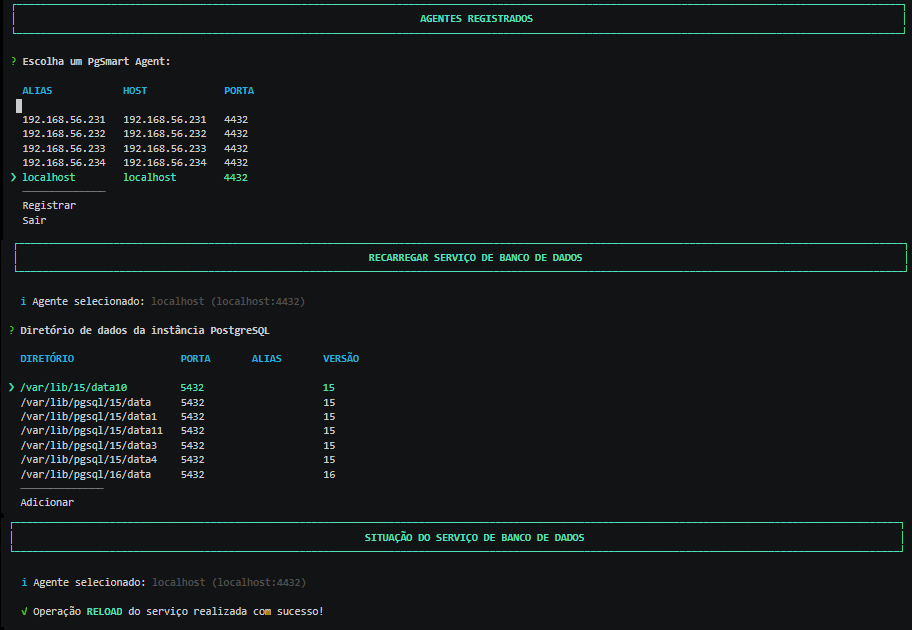Click the ALIAS column header in agents table
Image resolution: width=912 pixels, height=630 pixels.
pos(37,91)
